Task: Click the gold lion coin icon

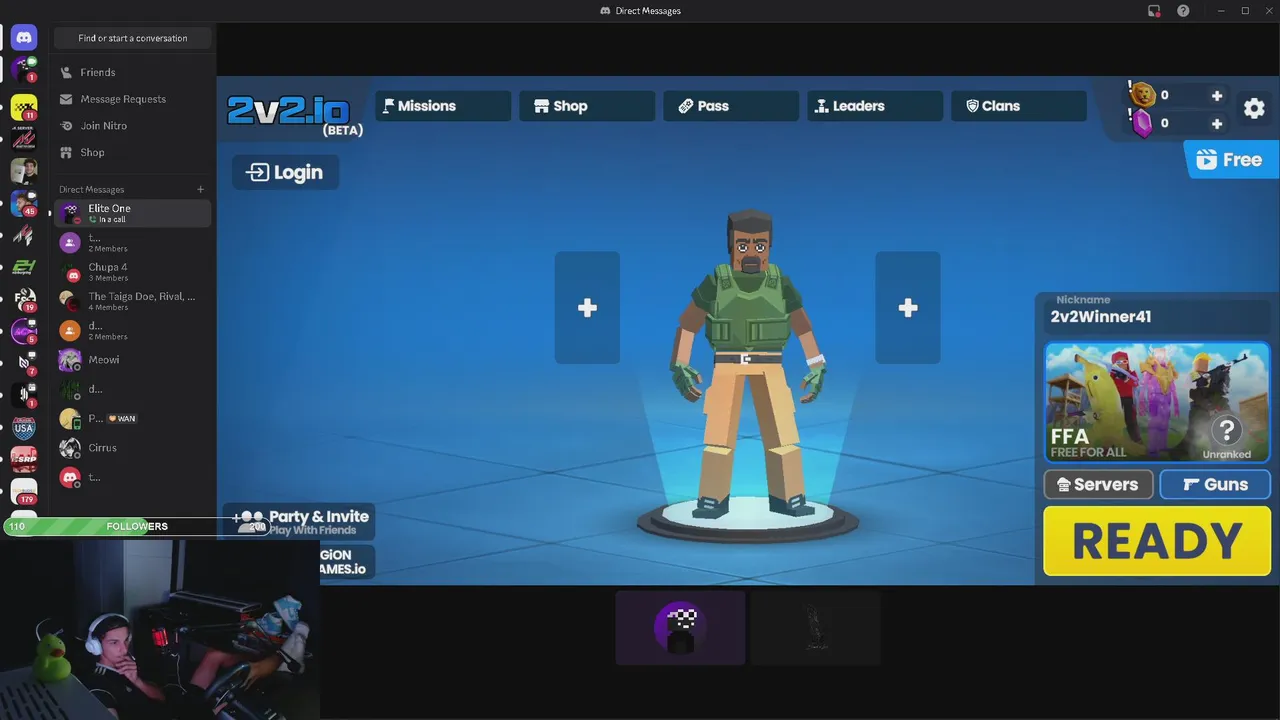Action: 1142,95
